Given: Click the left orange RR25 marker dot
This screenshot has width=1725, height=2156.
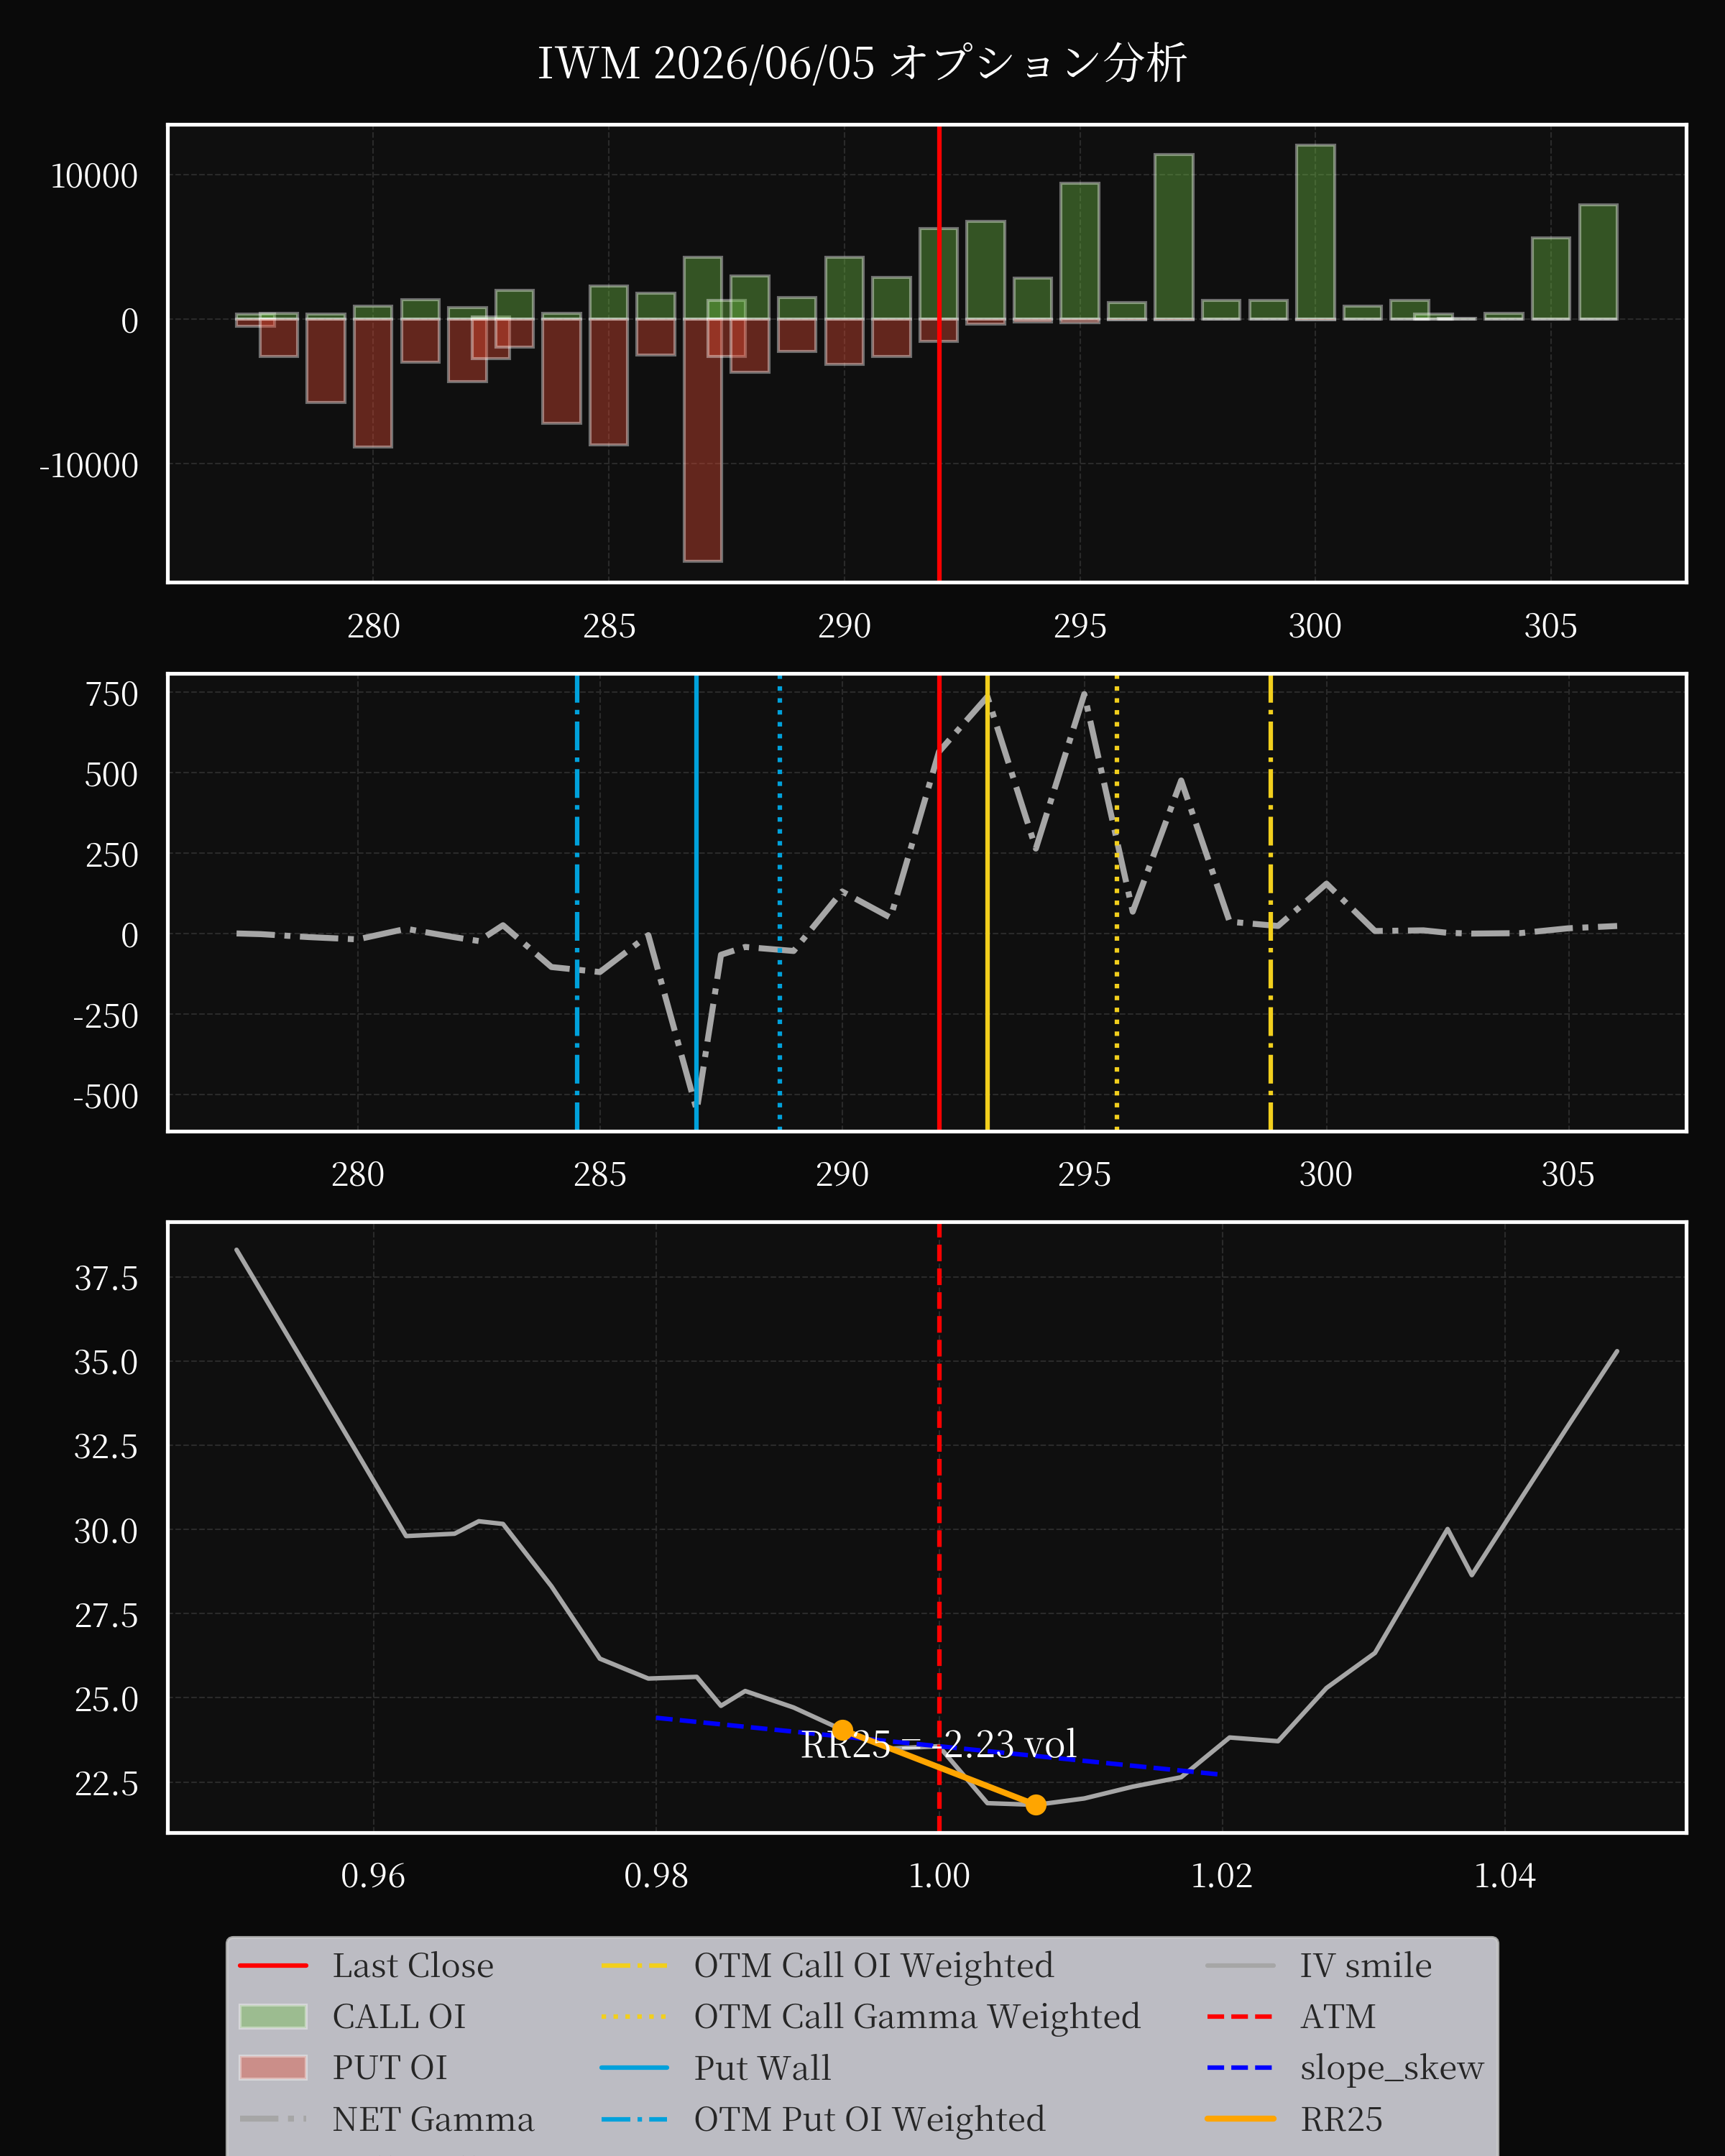Looking at the screenshot, I should coord(843,1730).
